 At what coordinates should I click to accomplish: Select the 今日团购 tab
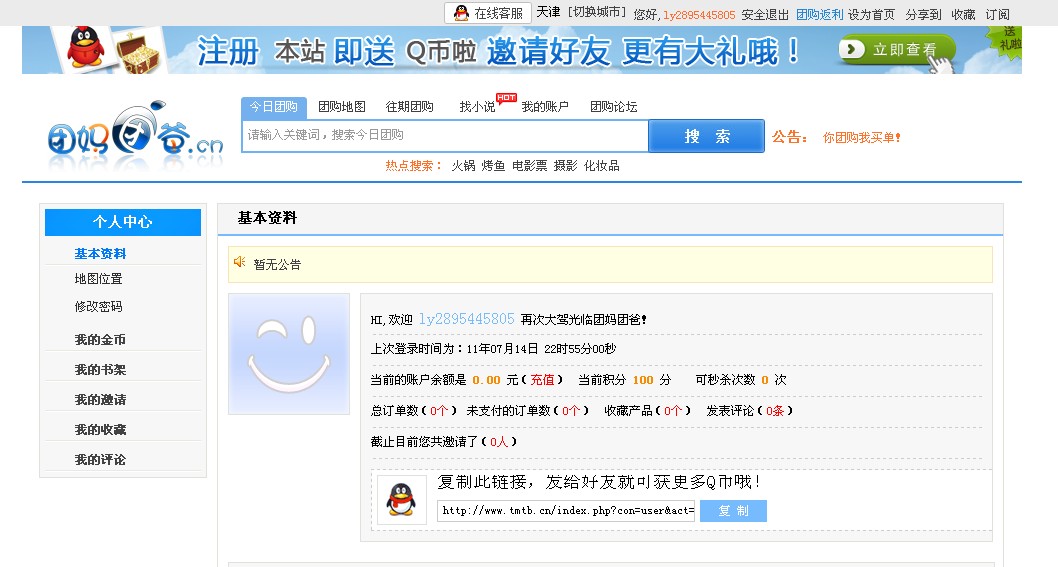(x=273, y=107)
